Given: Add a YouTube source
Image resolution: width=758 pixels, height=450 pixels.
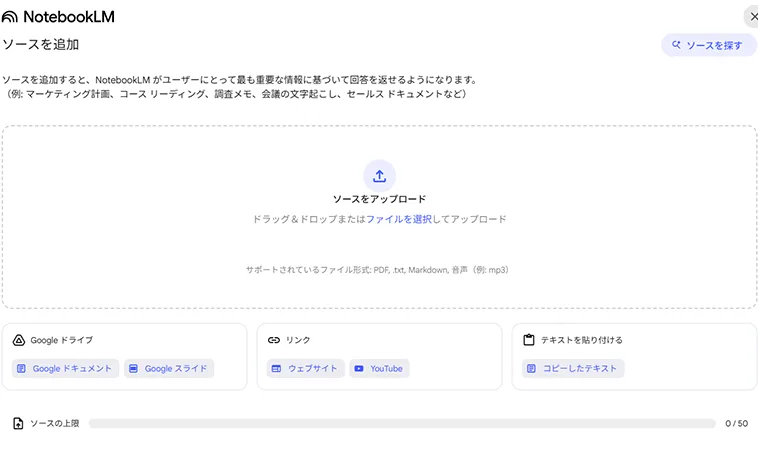Looking at the screenshot, I should [379, 369].
